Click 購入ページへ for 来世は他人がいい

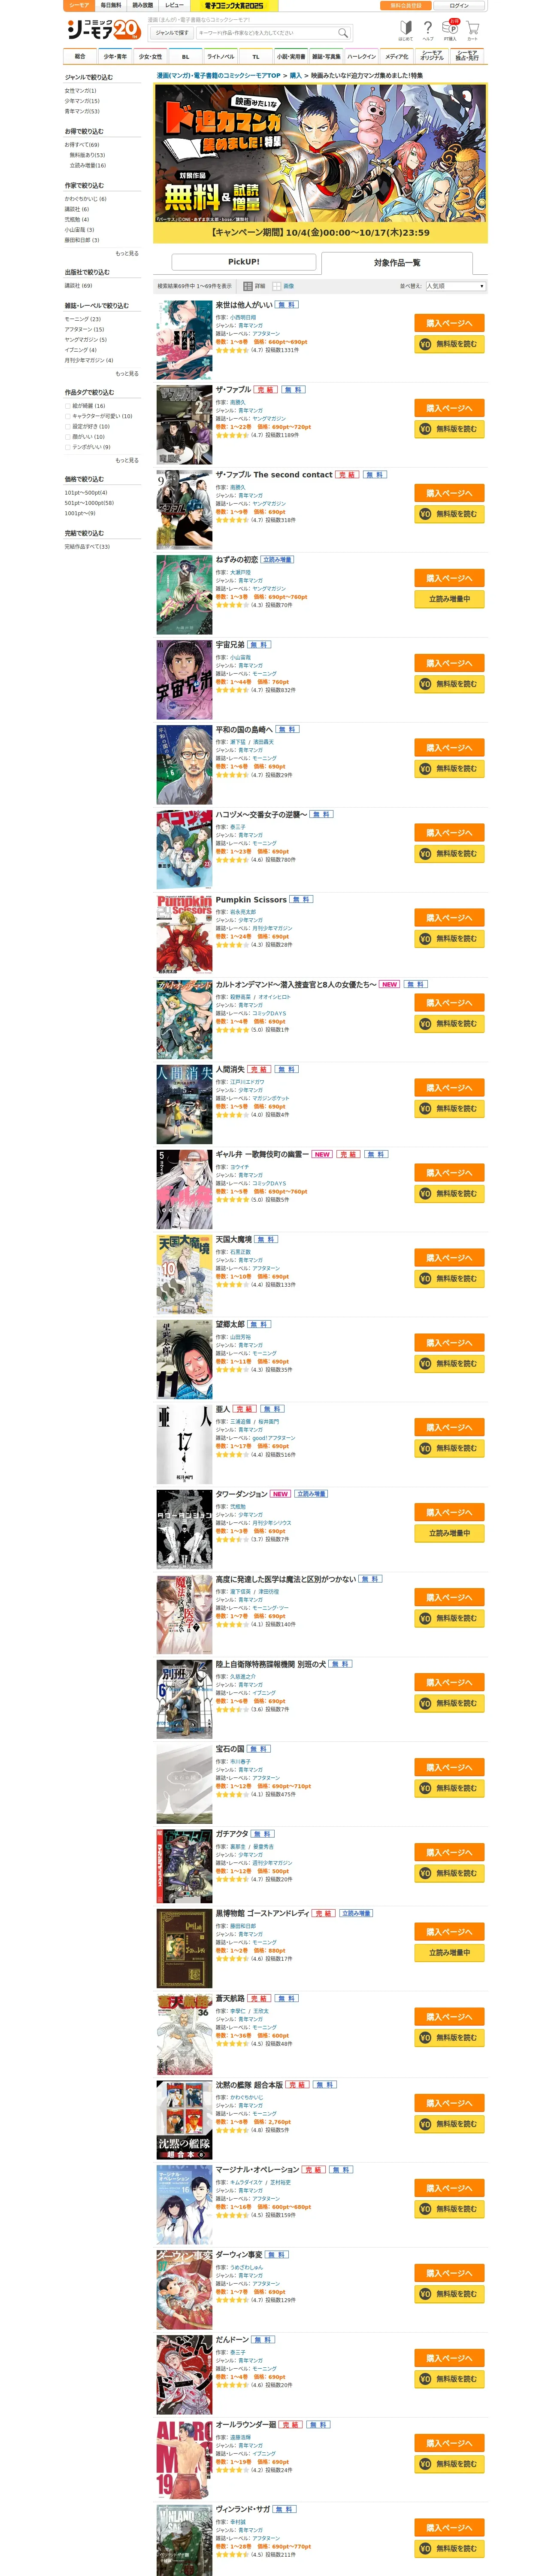pos(449,323)
